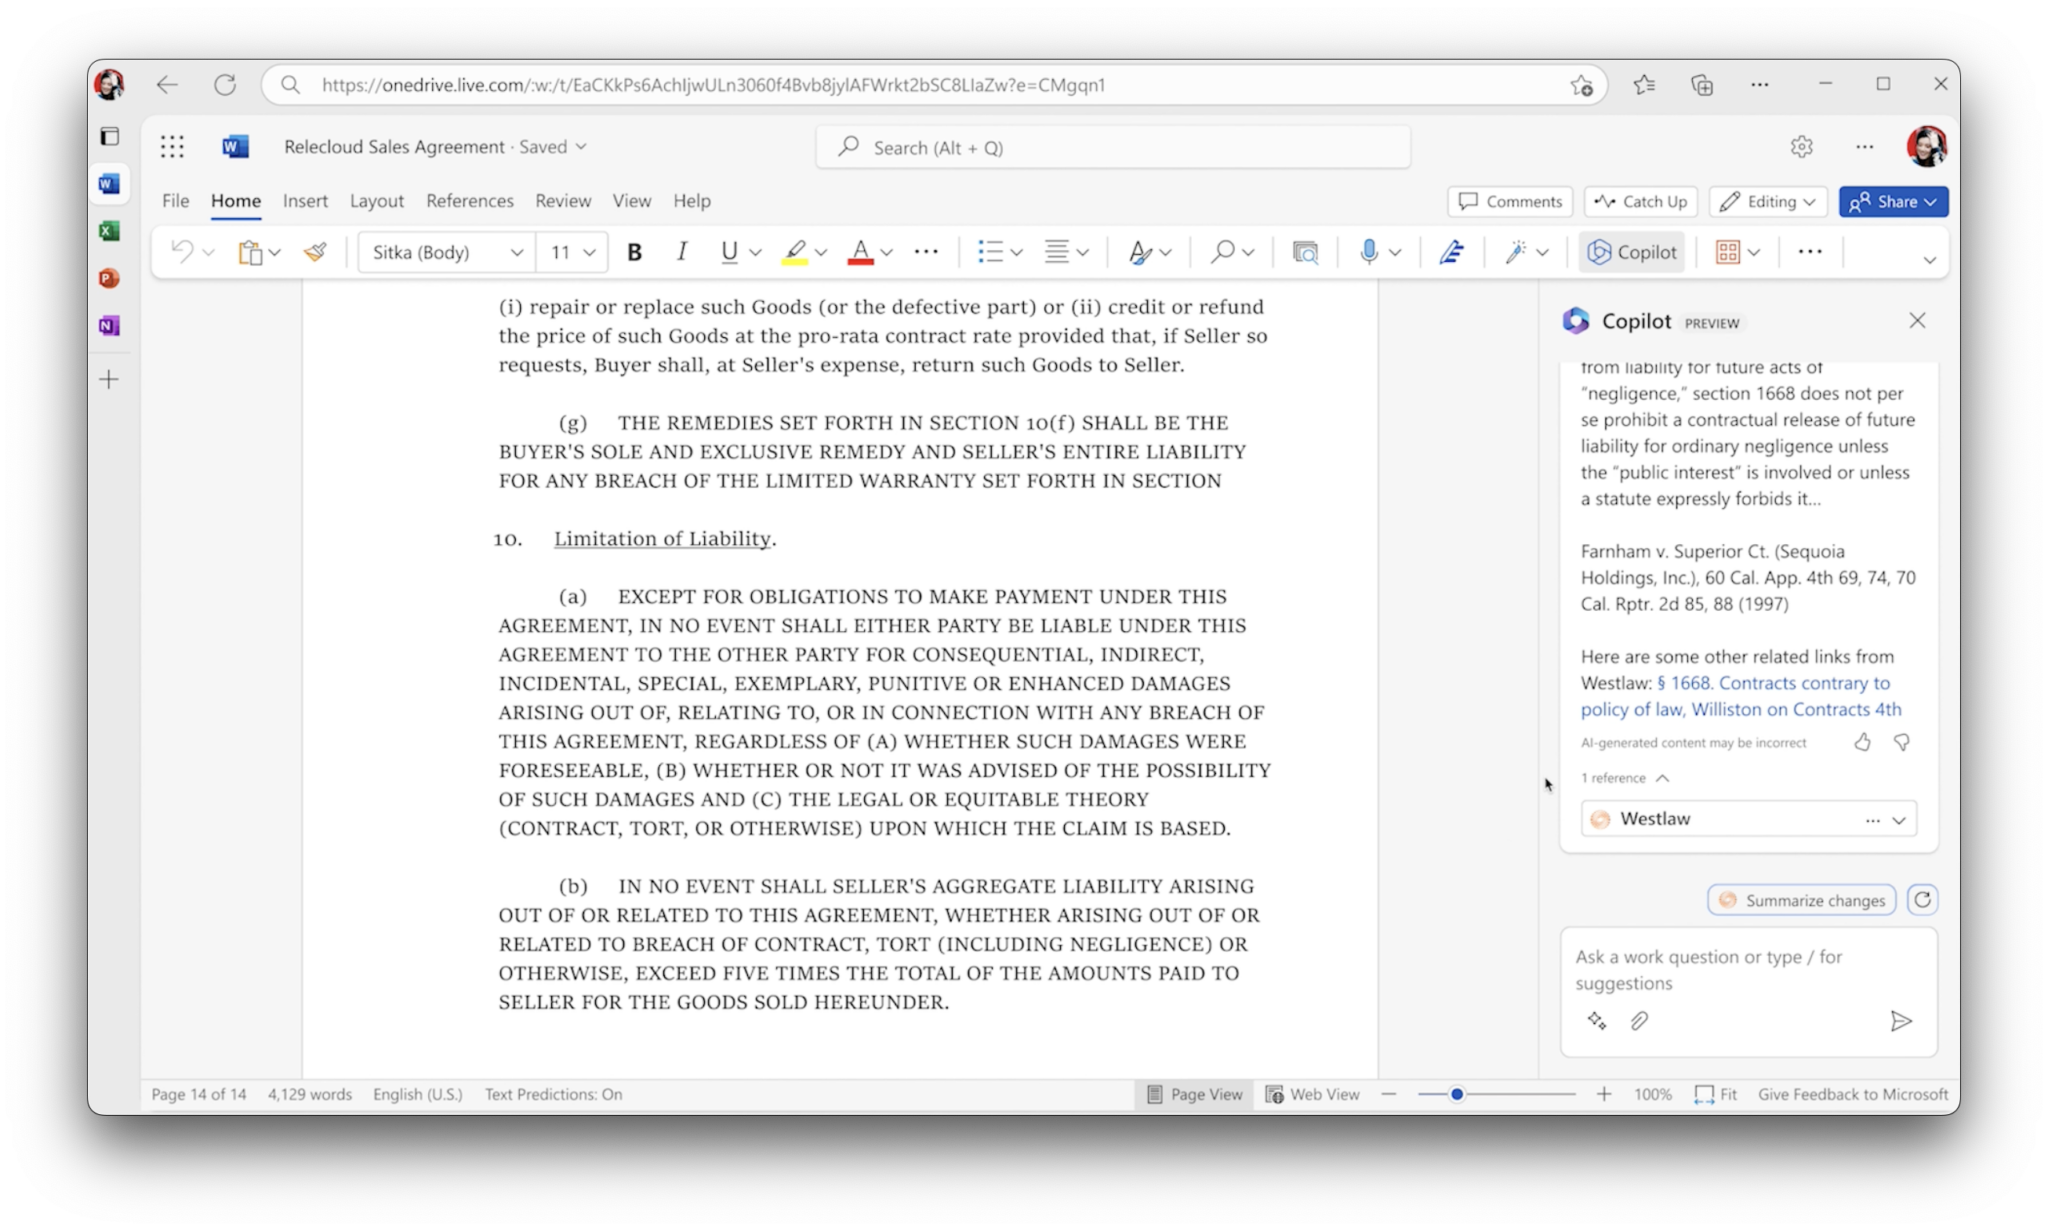Click the bullet list icon
Image resolution: width=2048 pixels, height=1231 pixels.
[990, 252]
